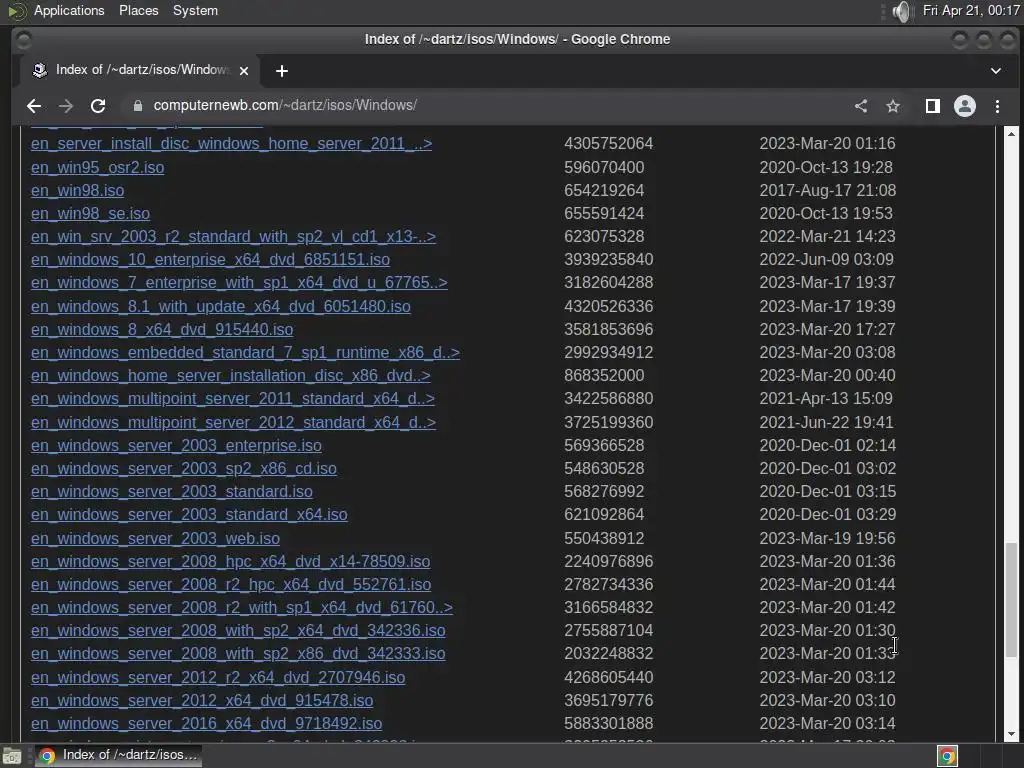Click date 2022-Jun-09 03:09
Viewport: 1024px width, 768px height.
826,259
